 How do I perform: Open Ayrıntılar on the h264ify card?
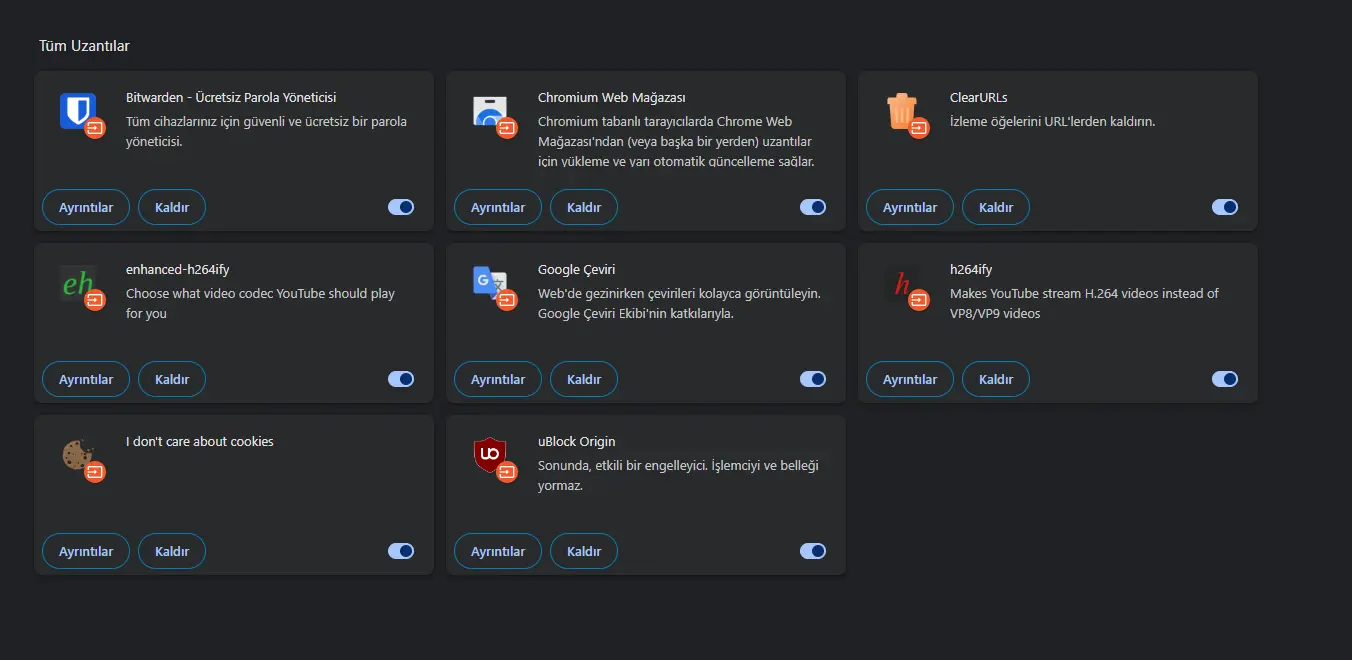tap(910, 379)
